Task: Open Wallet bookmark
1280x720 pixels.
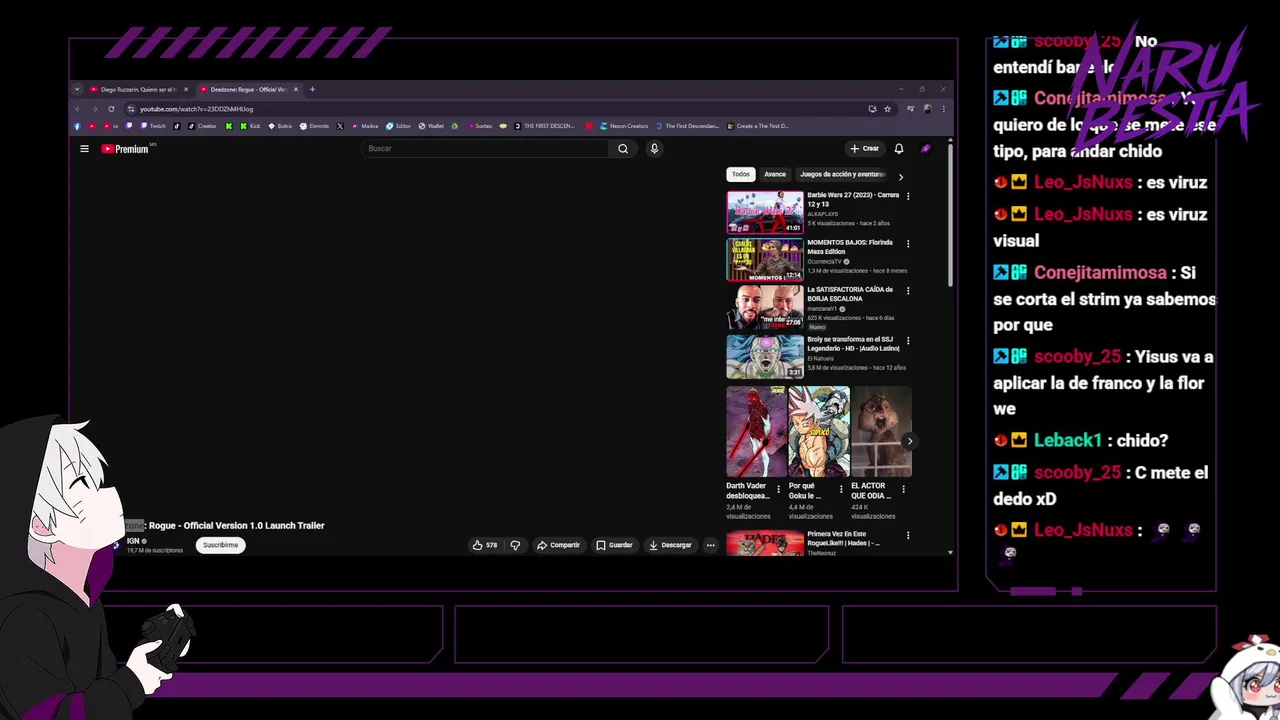Action: [x=431, y=126]
